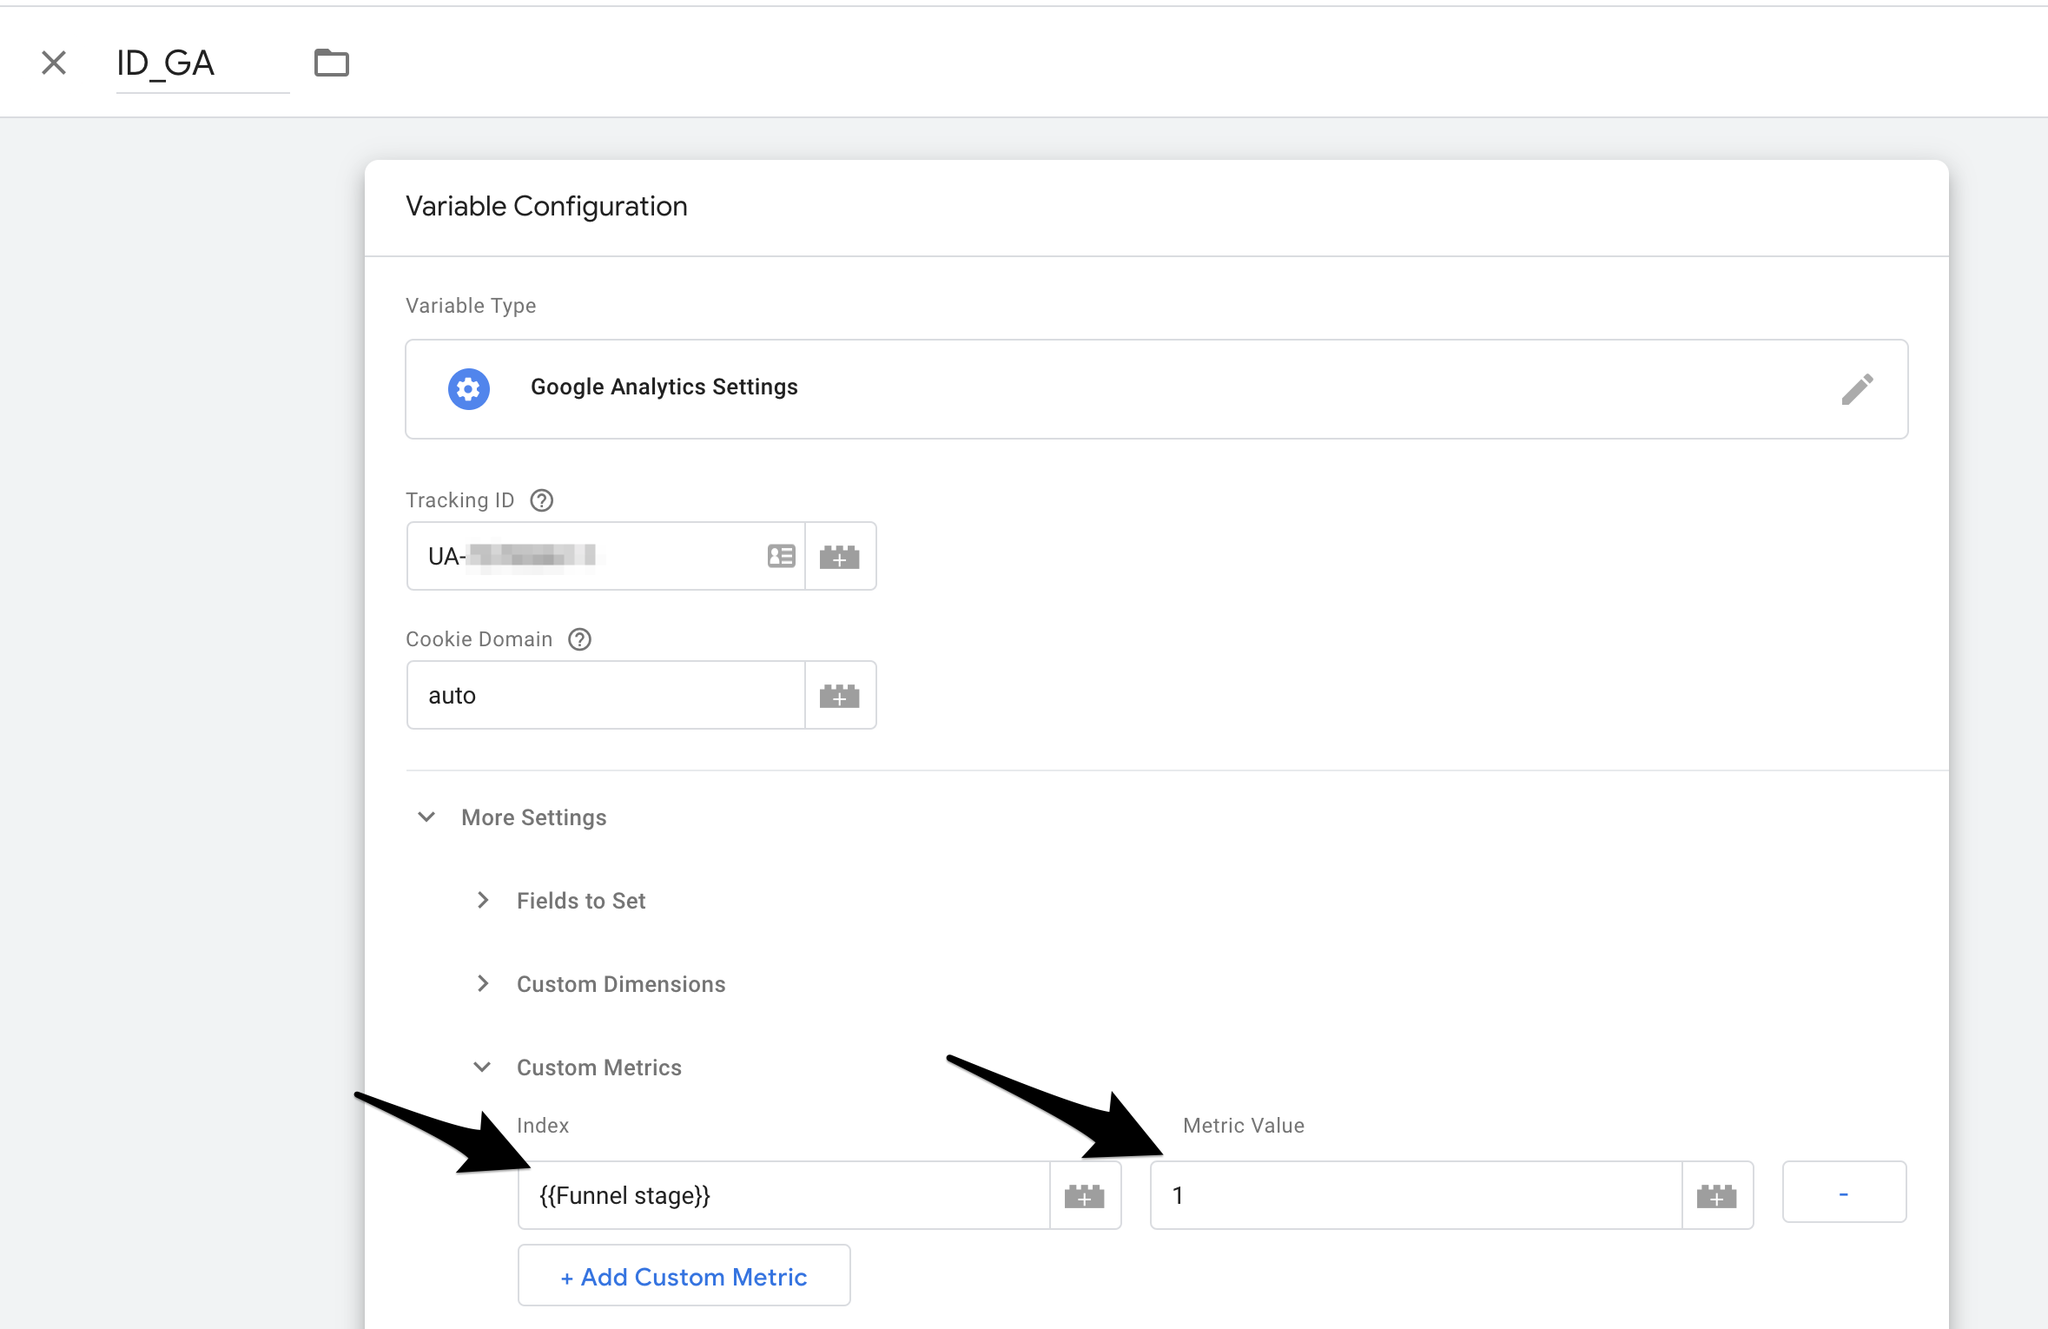Viewport: 2048px width, 1329px height.
Task: Open the Cookie Domain help tooltip
Action: point(580,639)
